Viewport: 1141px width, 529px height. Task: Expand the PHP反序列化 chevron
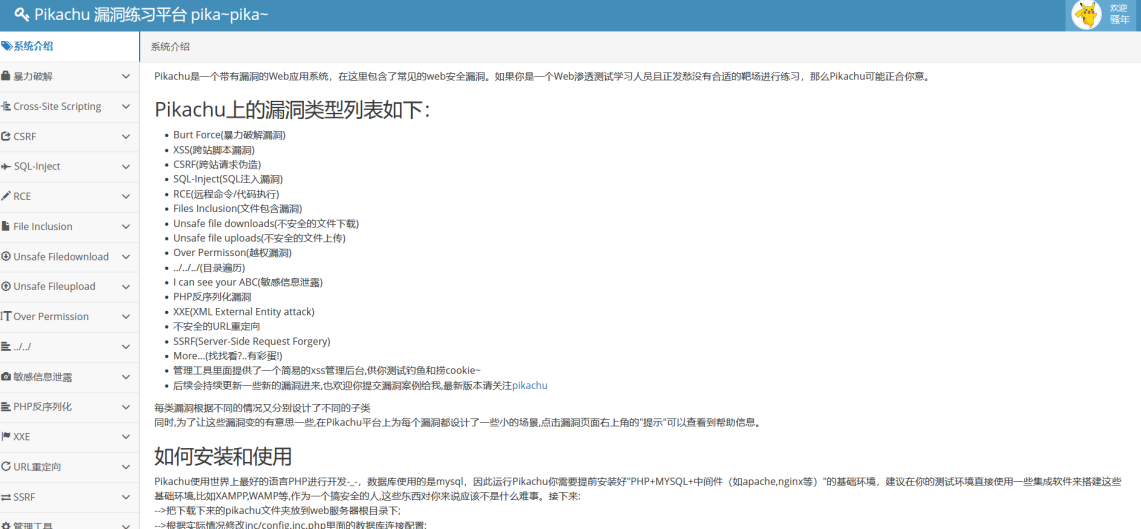[x=126, y=406]
